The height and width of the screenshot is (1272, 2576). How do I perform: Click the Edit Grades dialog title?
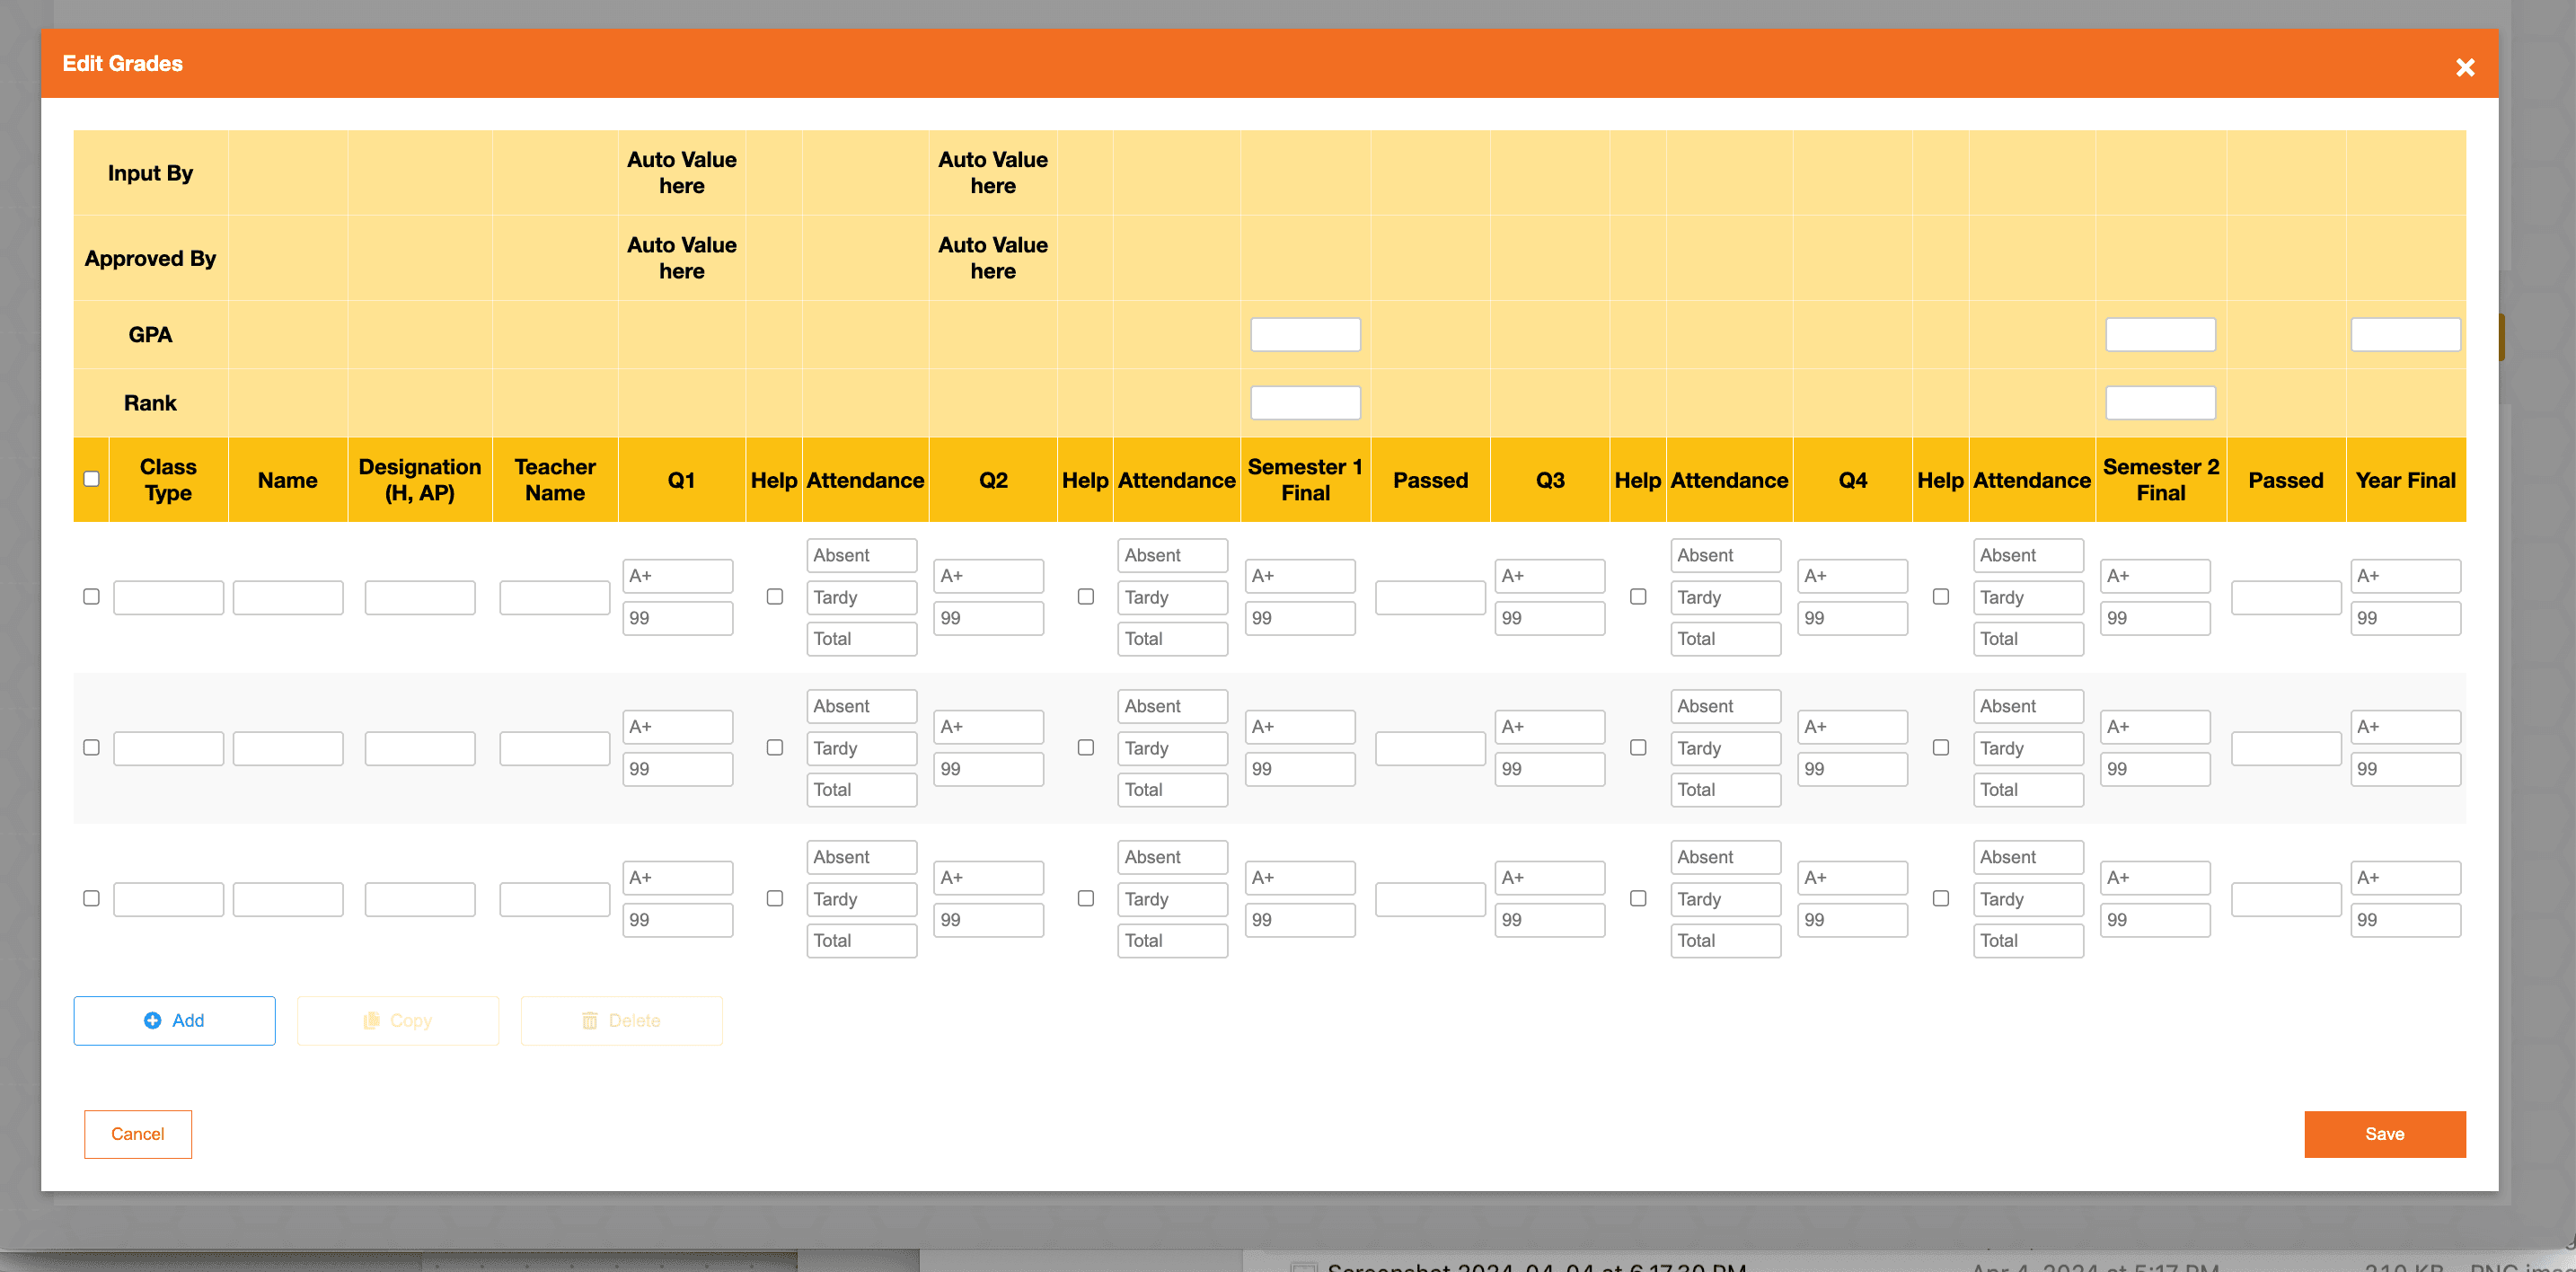click(x=122, y=63)
